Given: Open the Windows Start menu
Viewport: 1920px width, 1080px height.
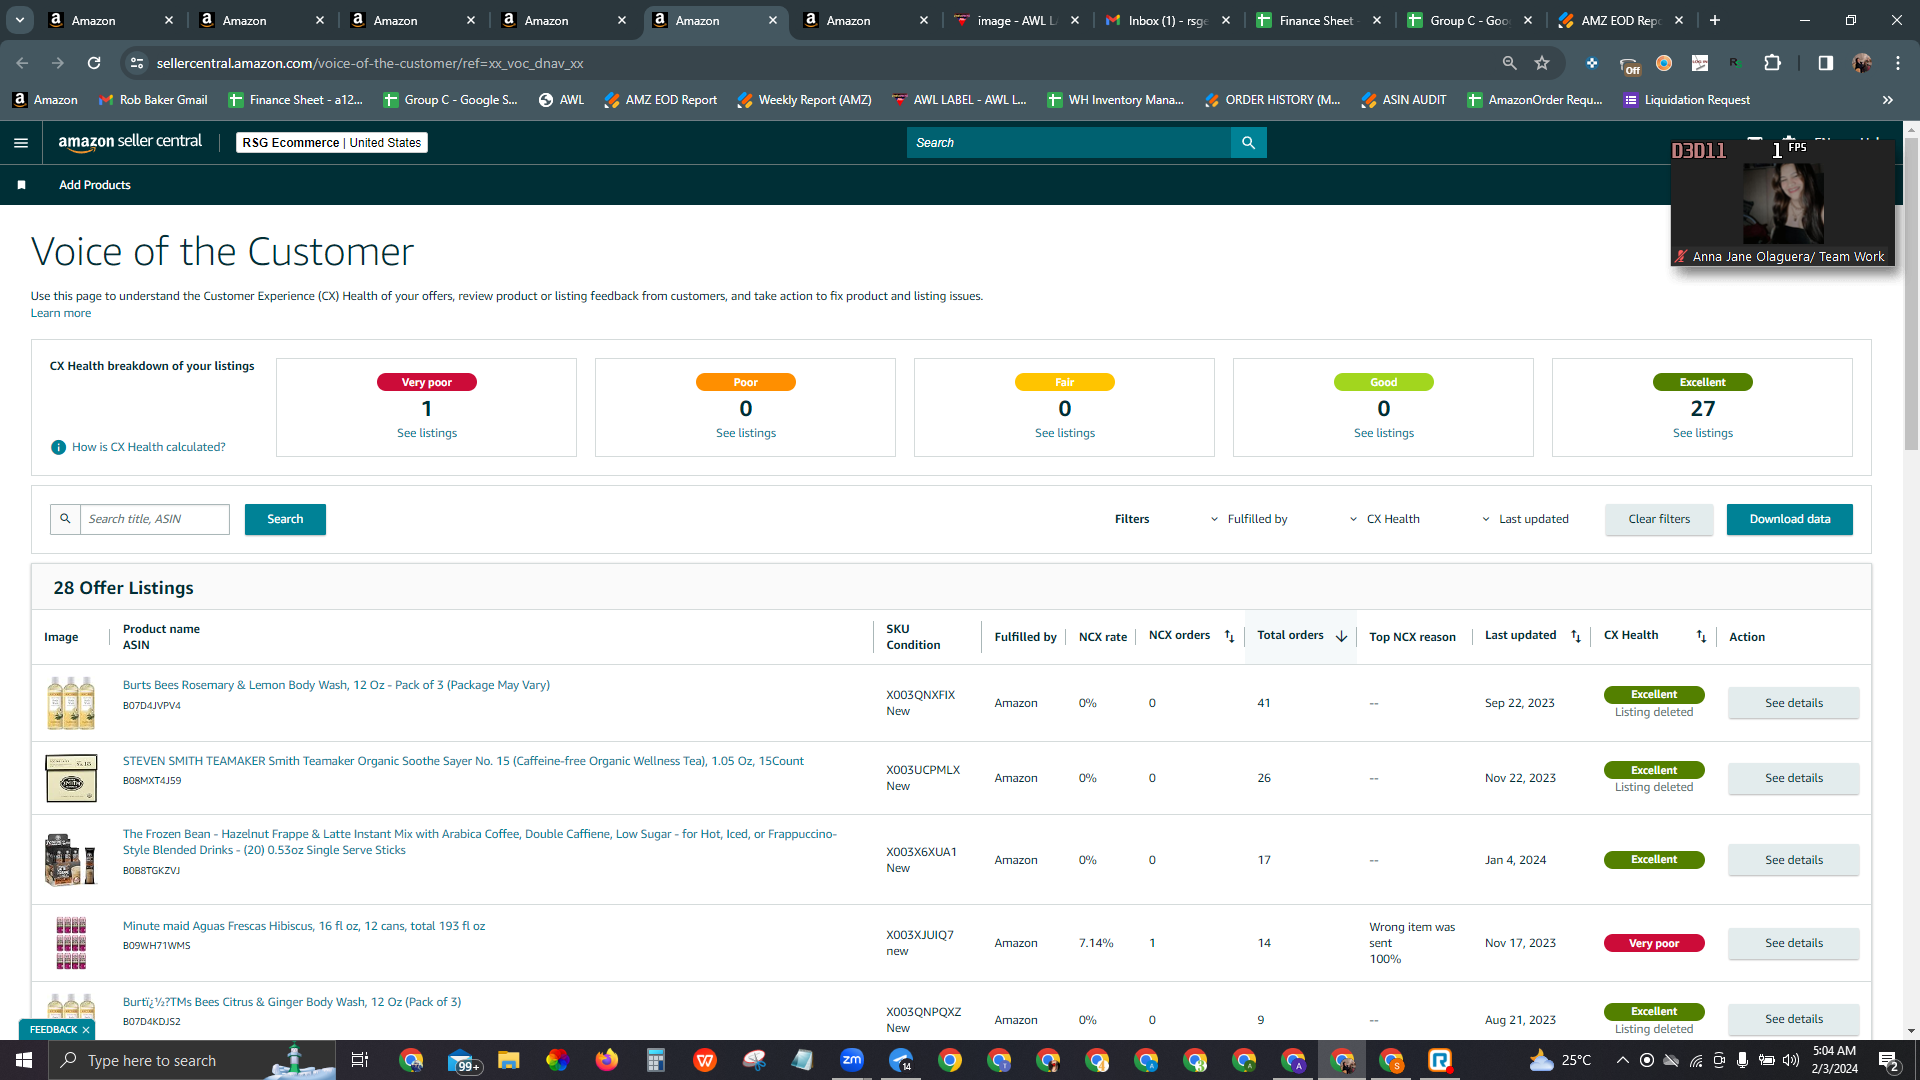Looking at the screenshot, I should tap(24, 1060).
